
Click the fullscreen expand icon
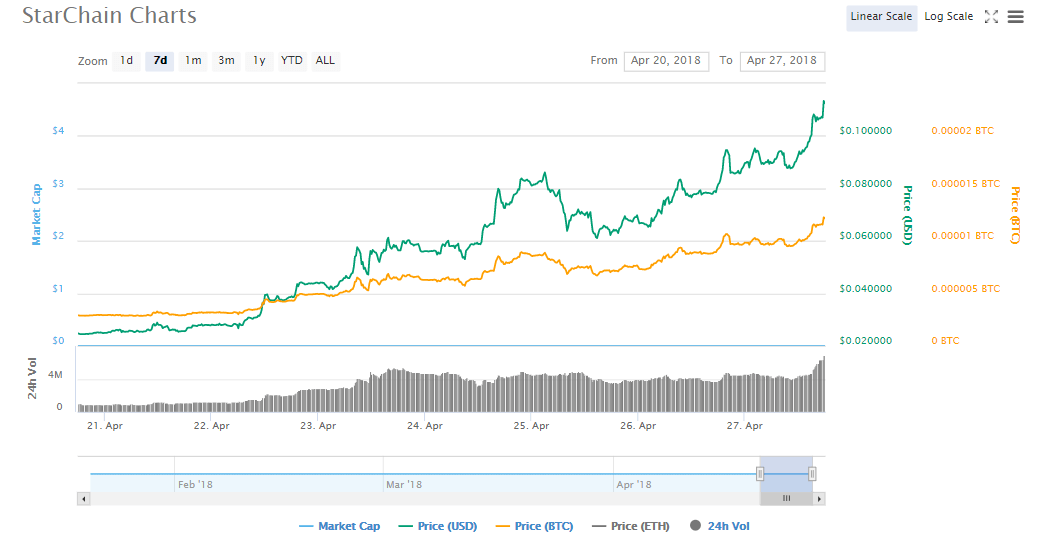pyautogui.click(x=991, y=16)
